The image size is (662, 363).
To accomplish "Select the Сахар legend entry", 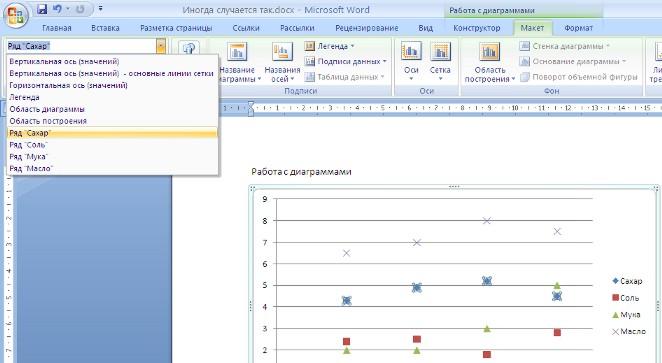I will [627, 281].
